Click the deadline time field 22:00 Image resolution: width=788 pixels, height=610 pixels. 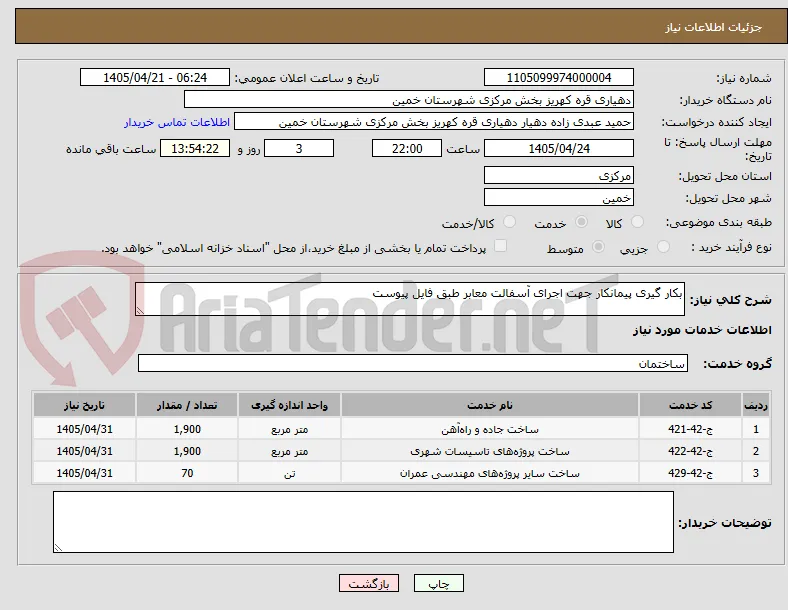point(407,148)
